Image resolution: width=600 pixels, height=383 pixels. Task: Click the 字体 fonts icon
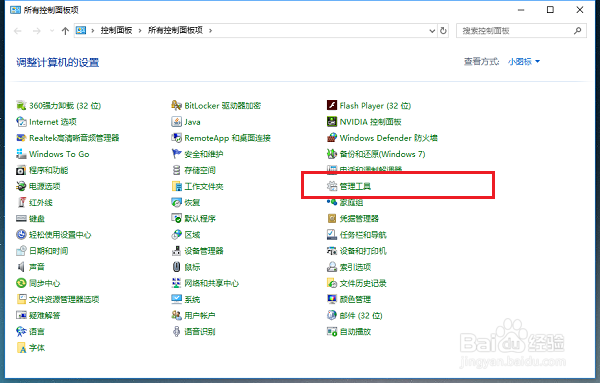(x=21, y=347)
